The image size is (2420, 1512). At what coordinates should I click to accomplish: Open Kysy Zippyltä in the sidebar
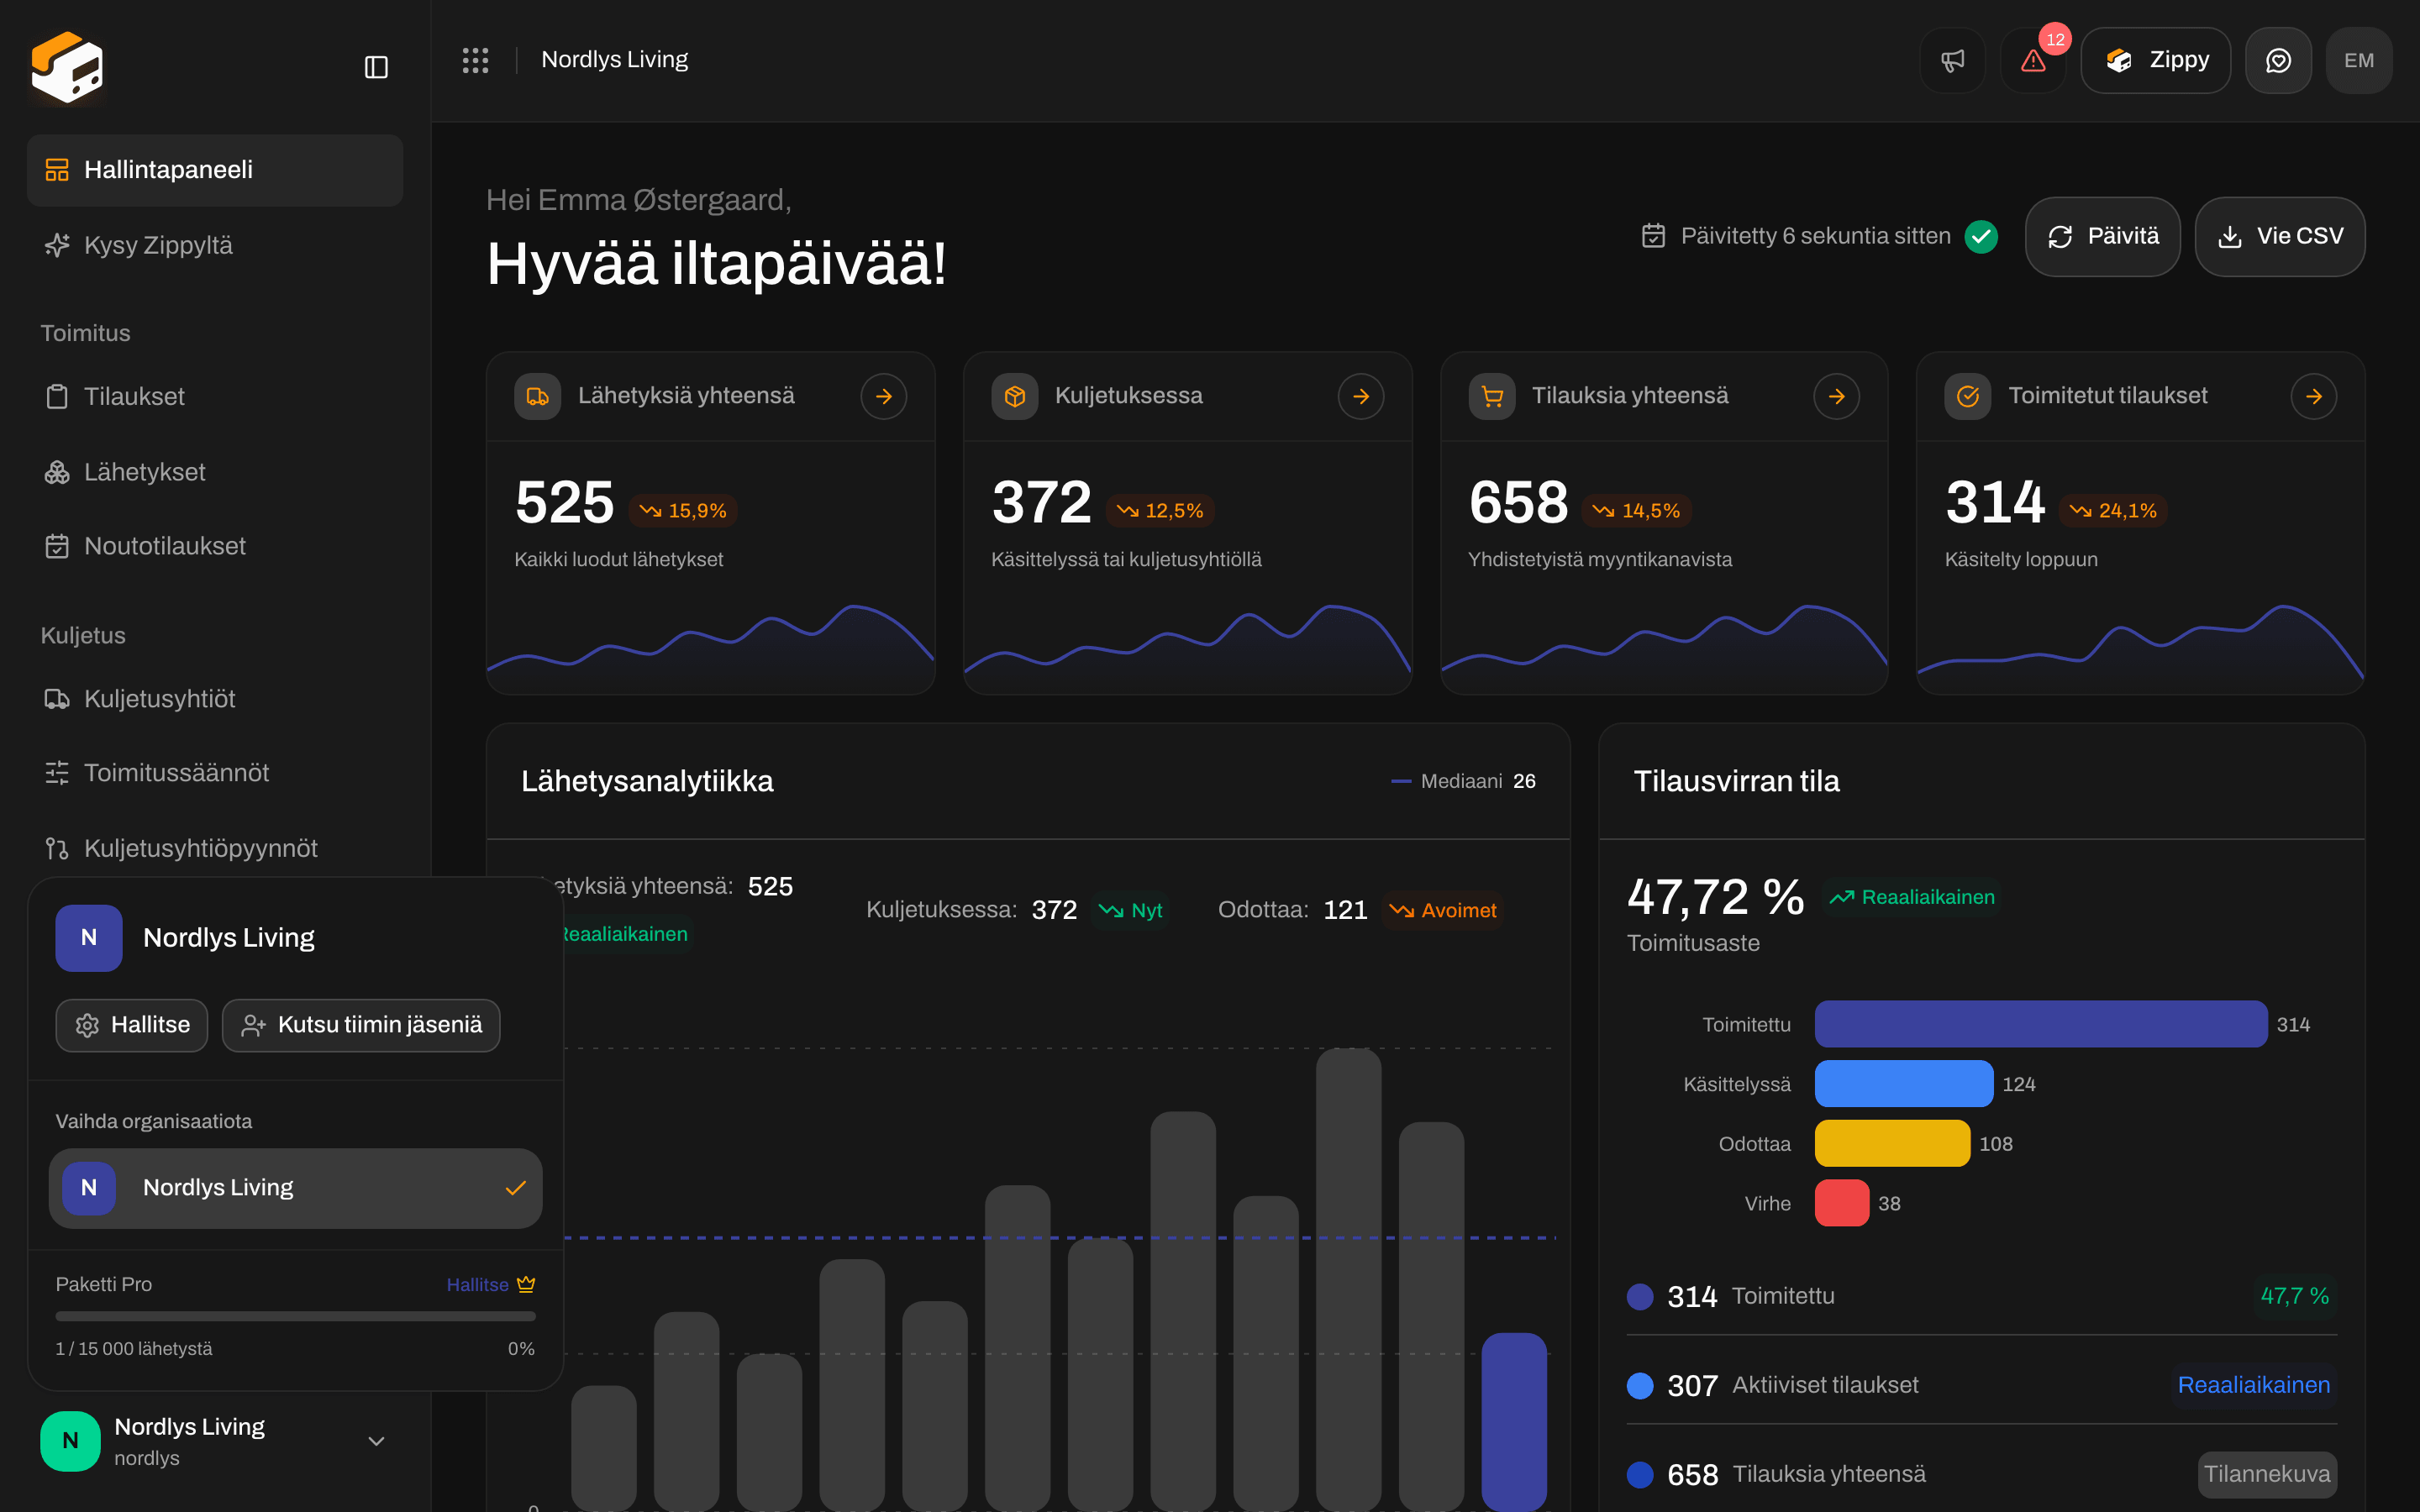point(215,245)
